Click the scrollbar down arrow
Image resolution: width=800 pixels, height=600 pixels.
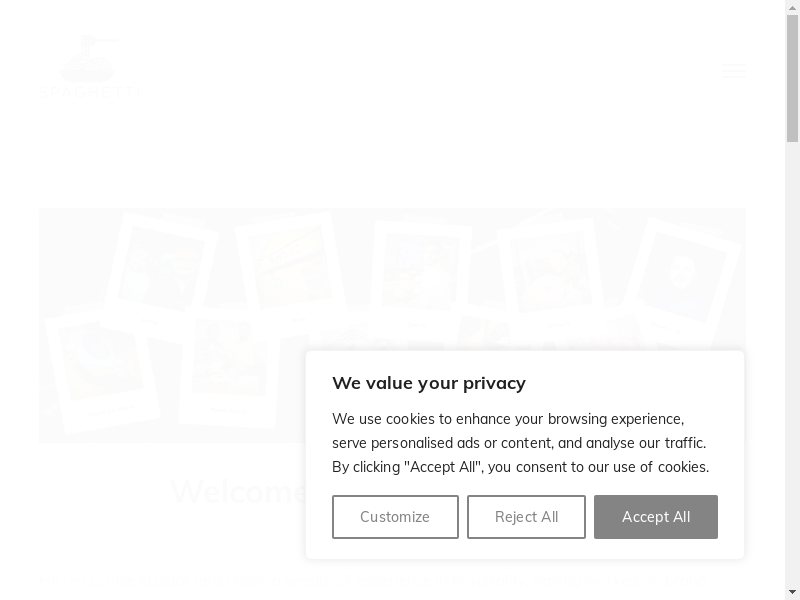coord(792,592)
